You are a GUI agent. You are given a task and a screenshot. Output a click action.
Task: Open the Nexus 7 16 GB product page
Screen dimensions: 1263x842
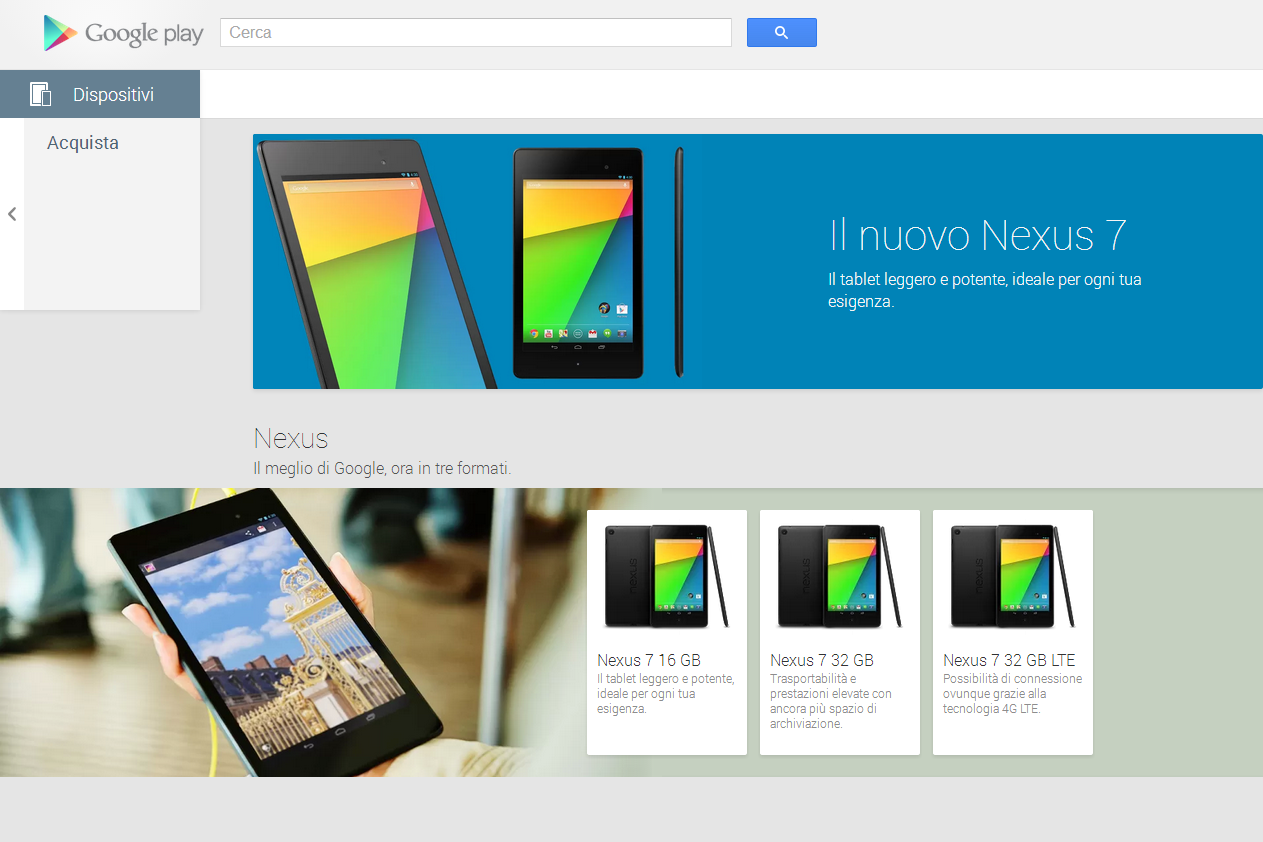pyautogui.click(x=648, y=659)
